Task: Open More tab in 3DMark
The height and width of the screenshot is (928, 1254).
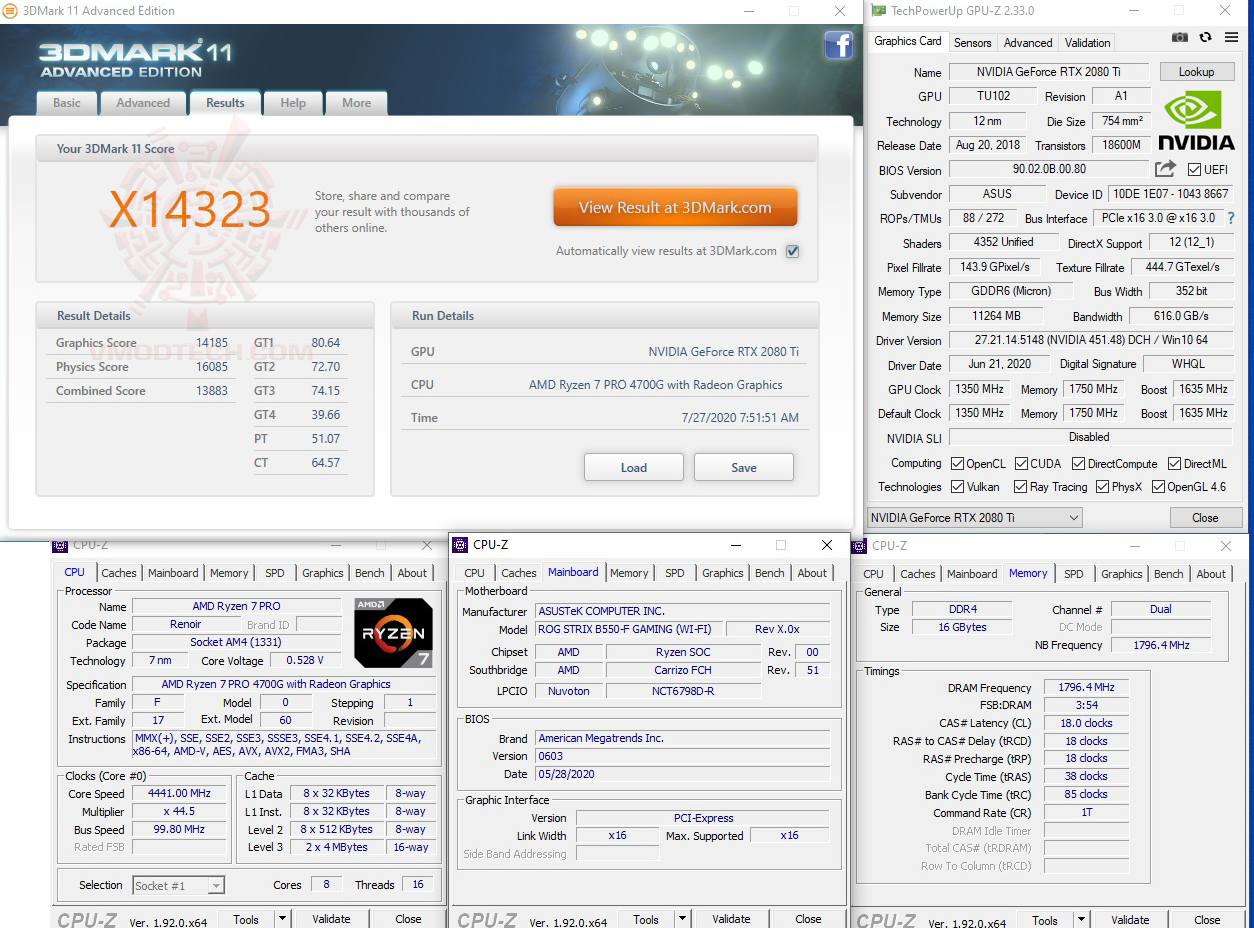Action: click(356, 103)
